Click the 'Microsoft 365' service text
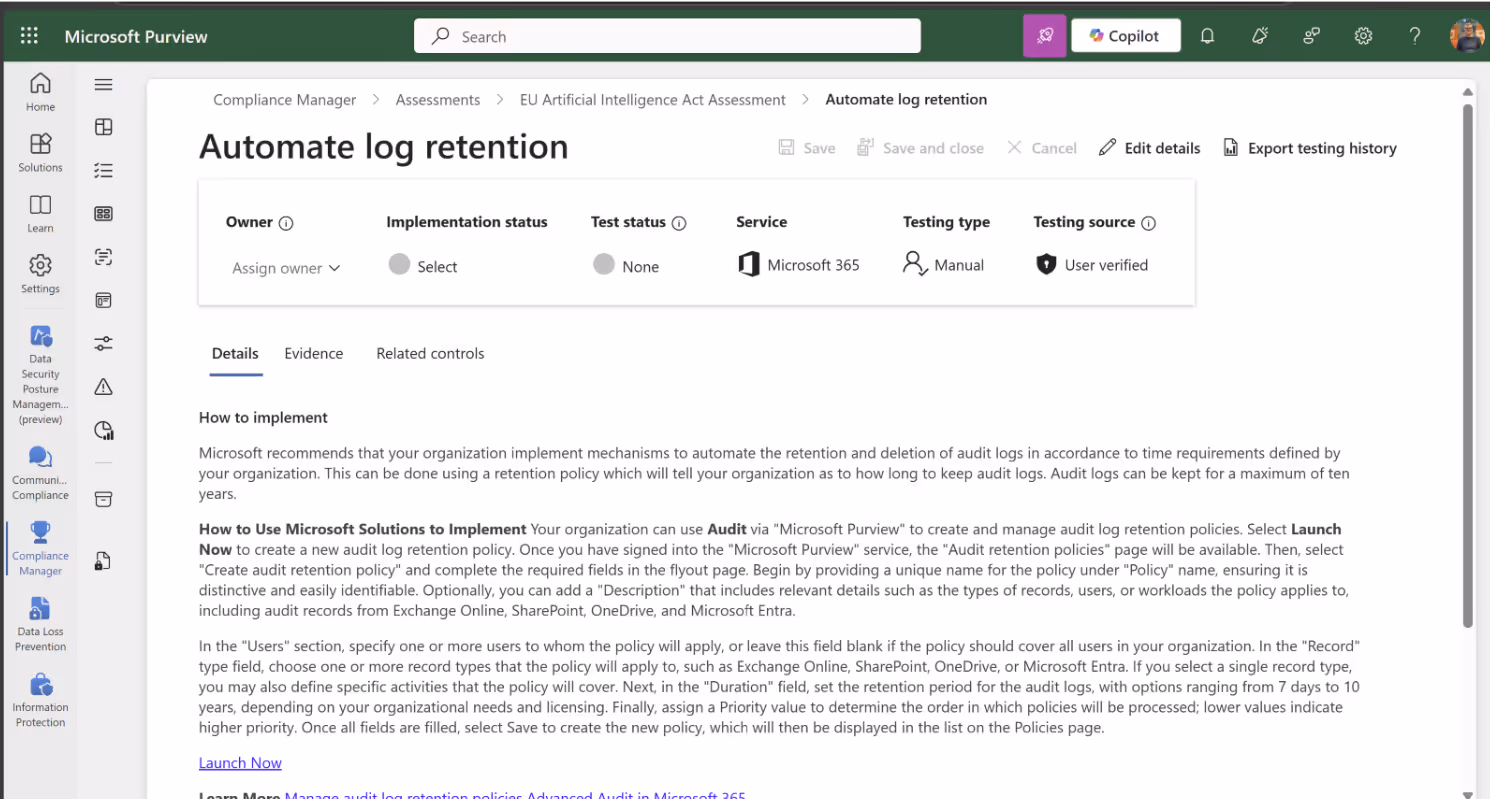The image size is (1490, 799). click(813, 265)
